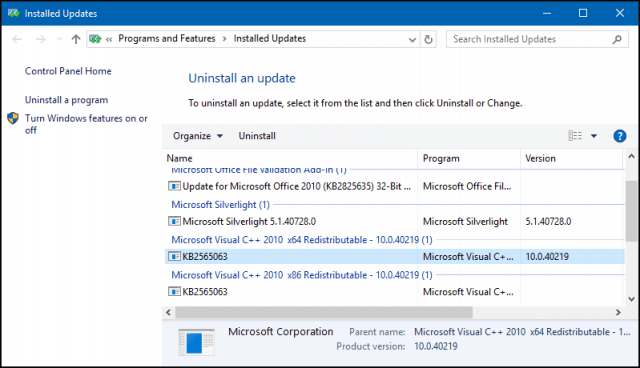
Task: Open the Control Panel Home link
Action: tap(68, 71)
